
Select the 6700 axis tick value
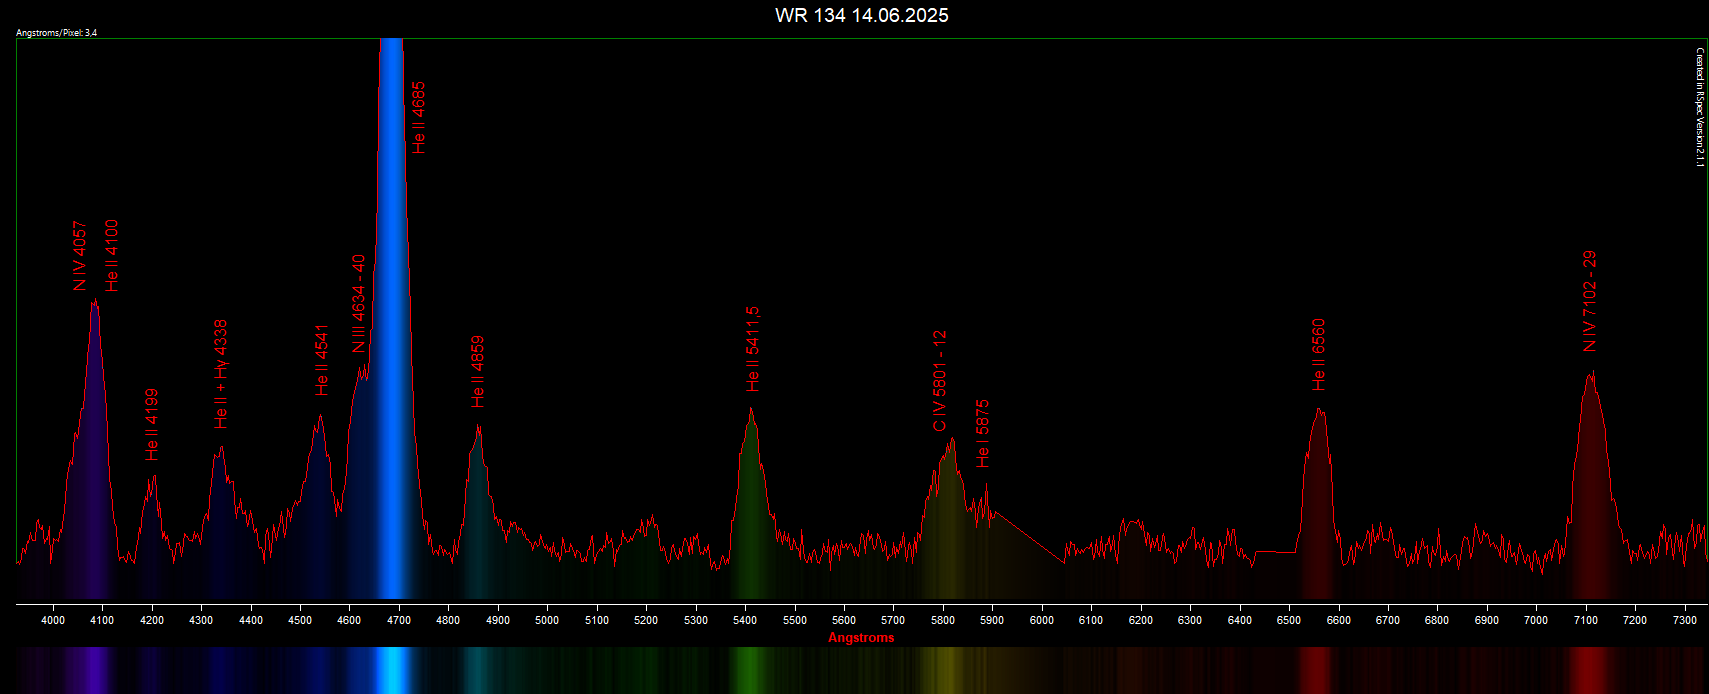coord(1388,620)
